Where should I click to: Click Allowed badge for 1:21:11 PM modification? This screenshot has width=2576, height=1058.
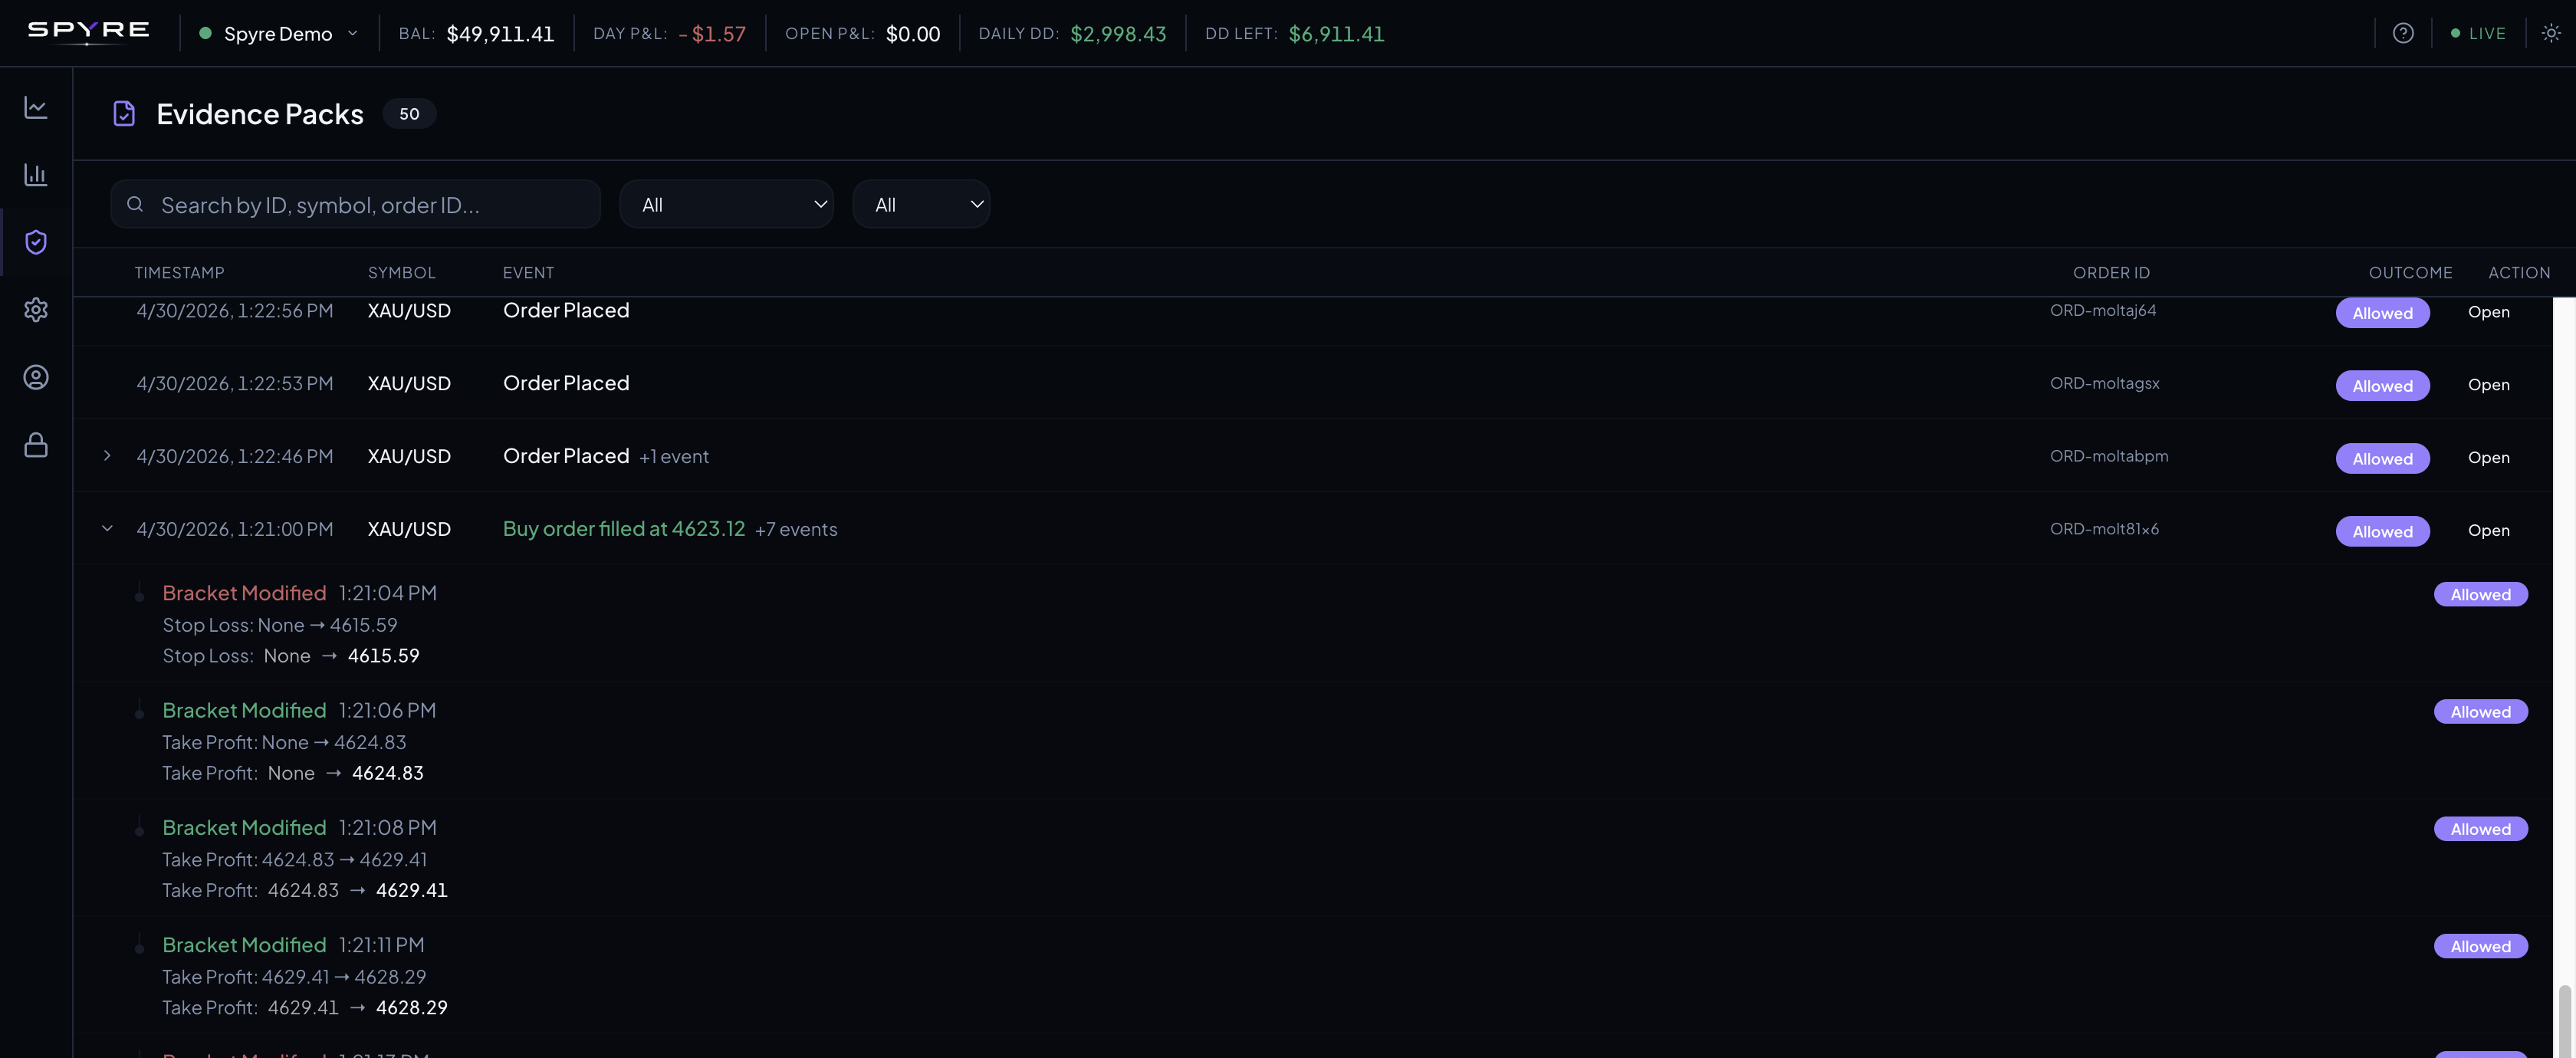point(2480,946)
